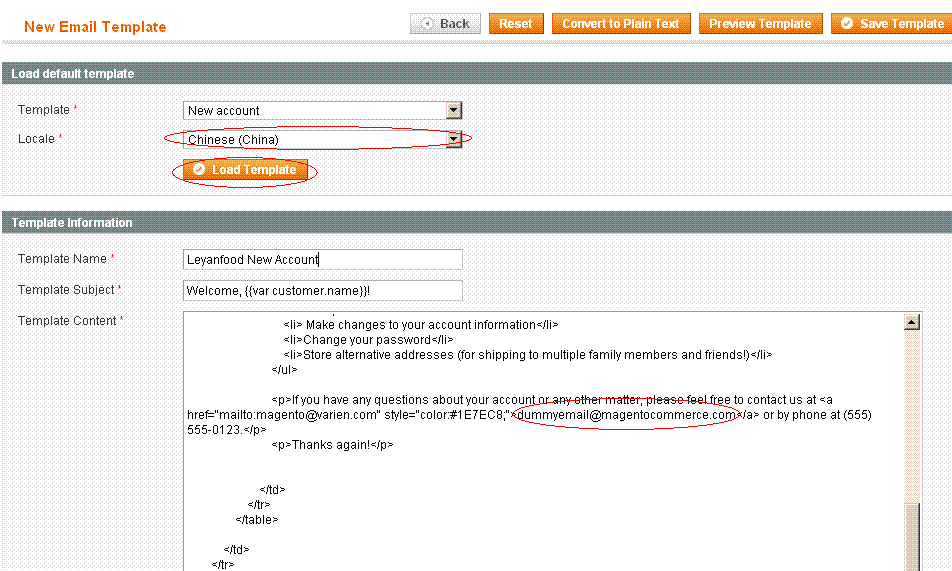Click the Locale dropdown arrow button
Image resolution: width=952 pixels, height=571 pixels.
[x=454, y=140]
